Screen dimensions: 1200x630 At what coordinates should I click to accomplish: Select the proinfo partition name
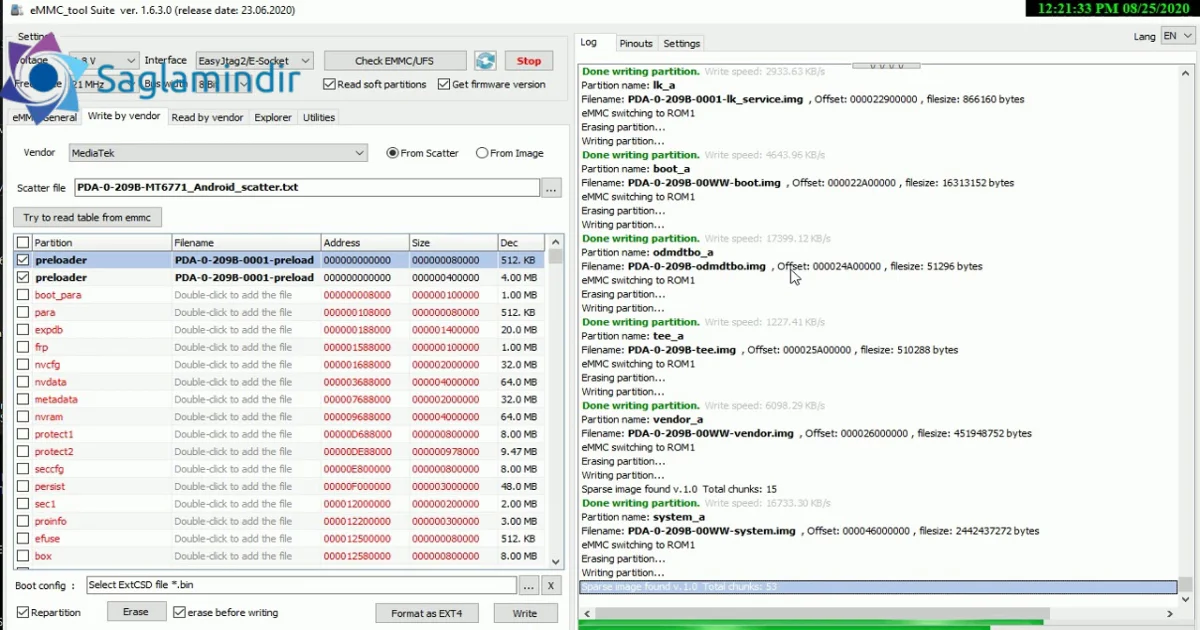pyautogui.click(x=51, y=521)
